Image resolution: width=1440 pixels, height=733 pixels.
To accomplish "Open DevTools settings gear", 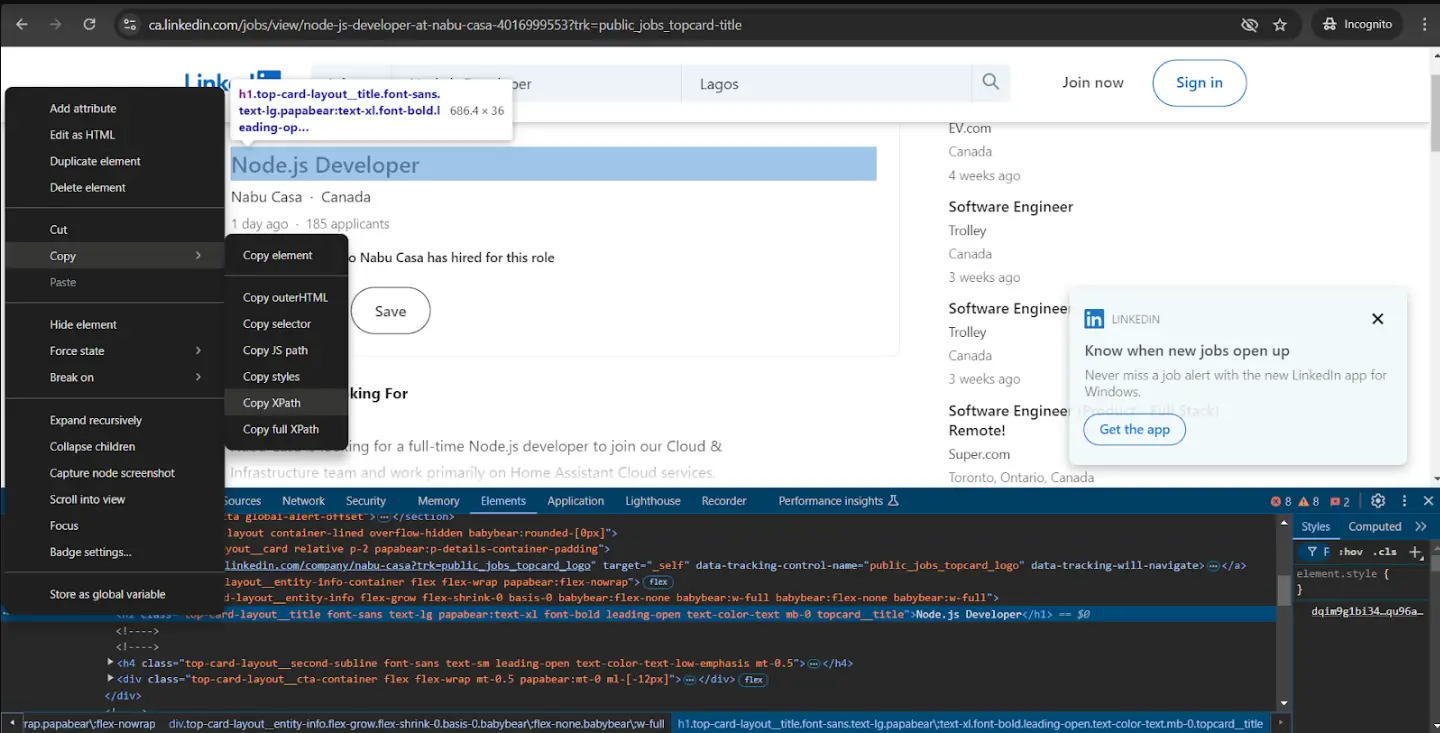I will coord(1378,501).
